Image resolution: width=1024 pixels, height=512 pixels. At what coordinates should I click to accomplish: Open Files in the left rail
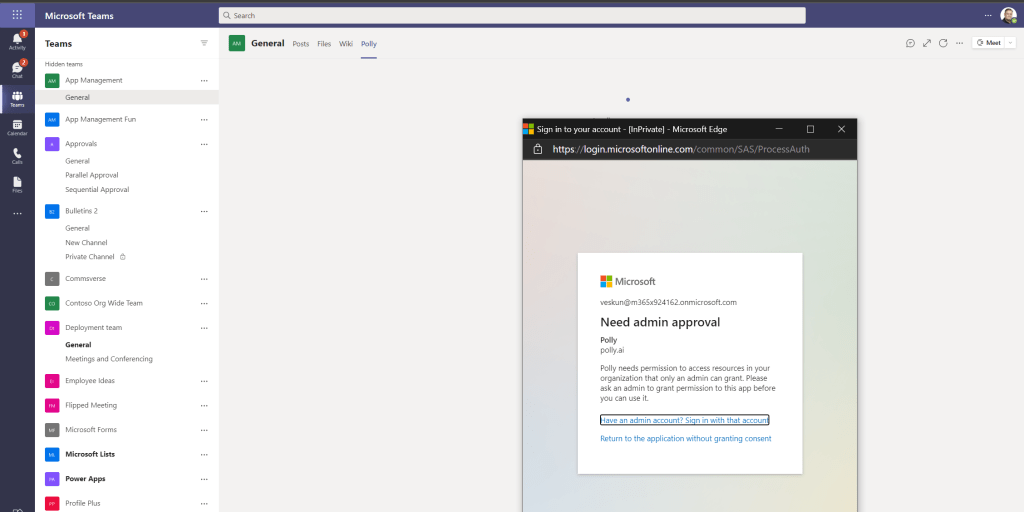(x=17, y=183)
